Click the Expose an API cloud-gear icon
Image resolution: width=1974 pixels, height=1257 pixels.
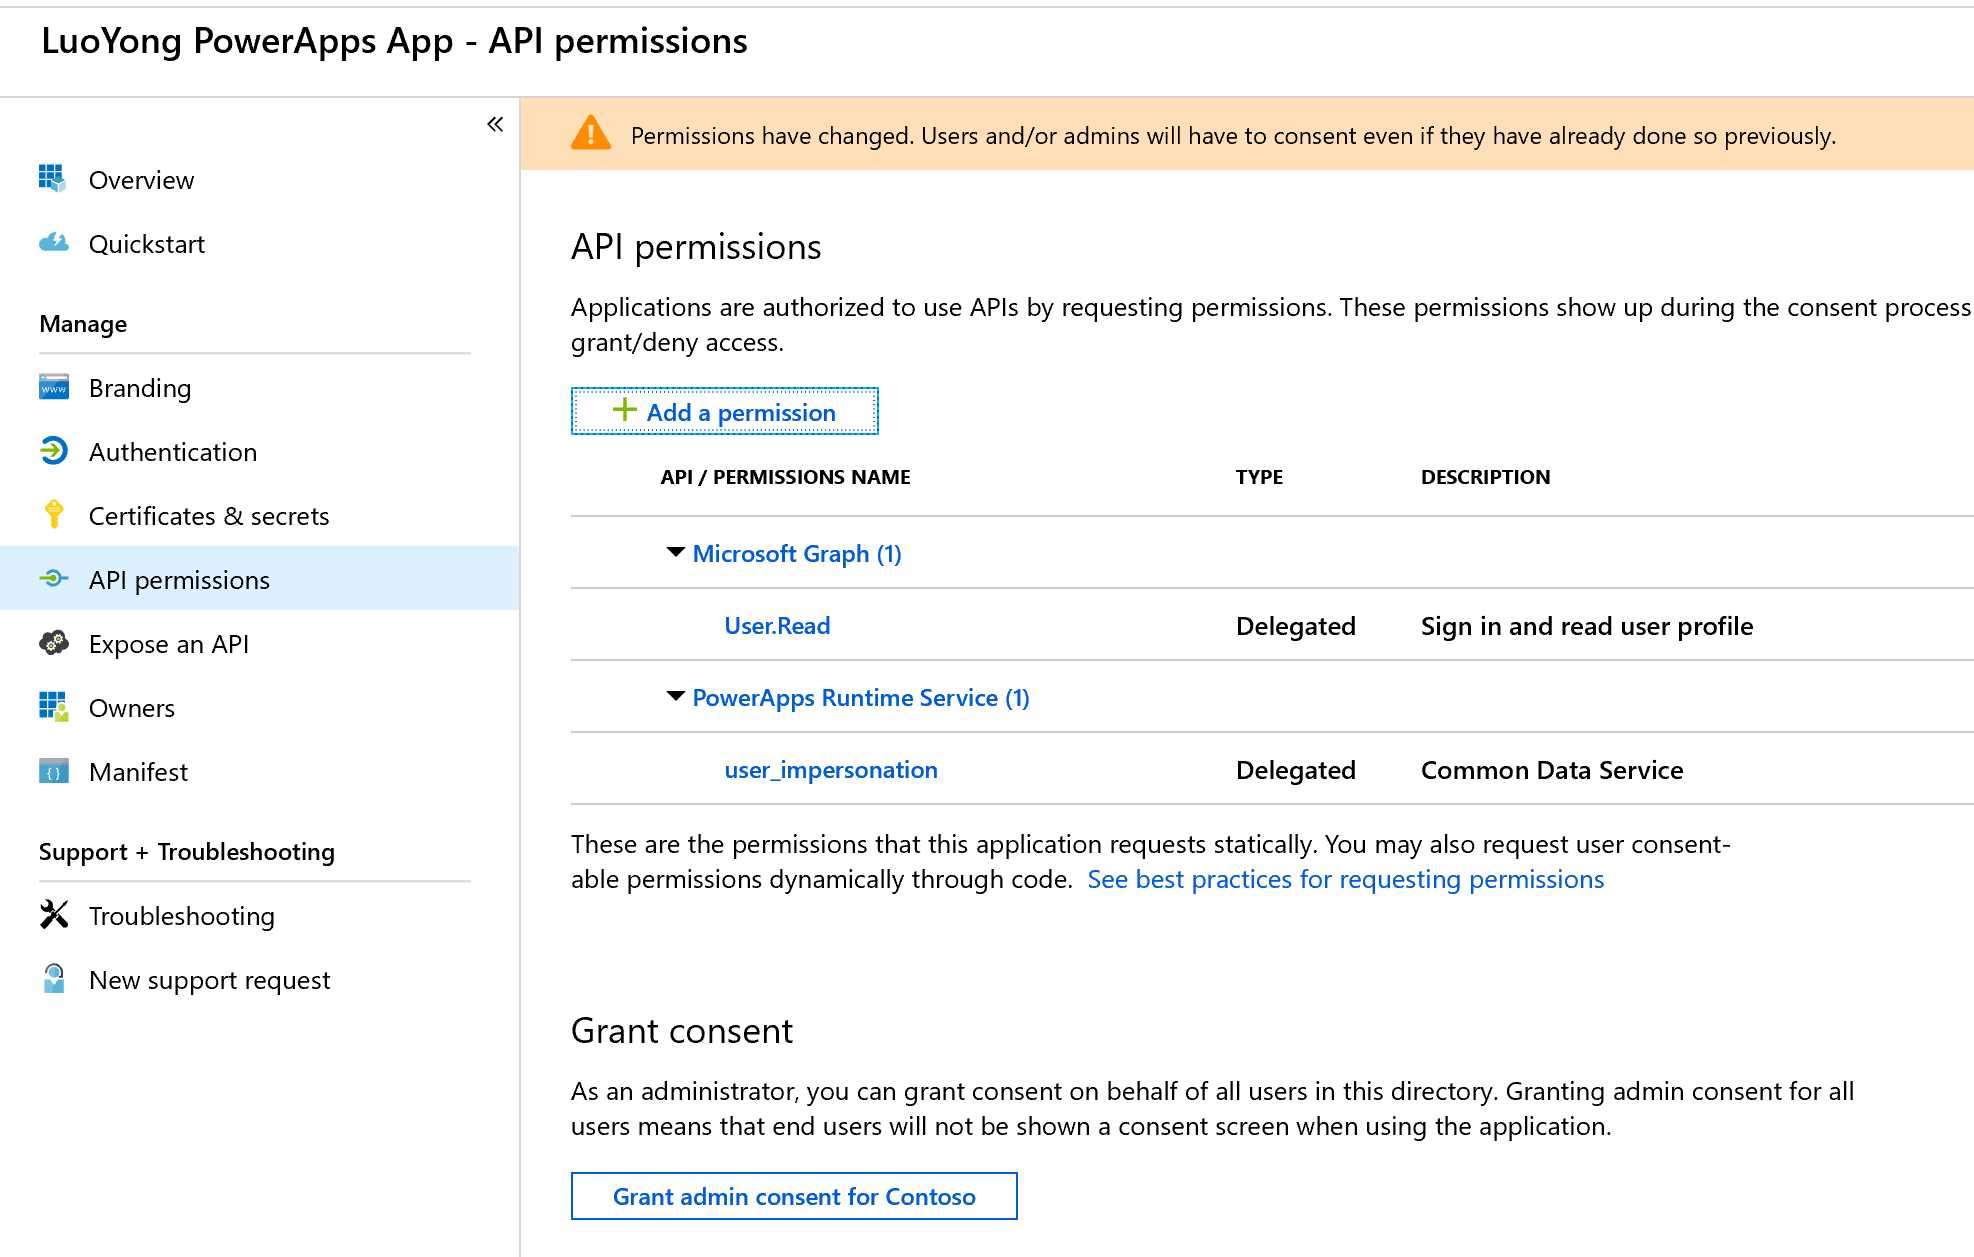(x=53, y=643)
